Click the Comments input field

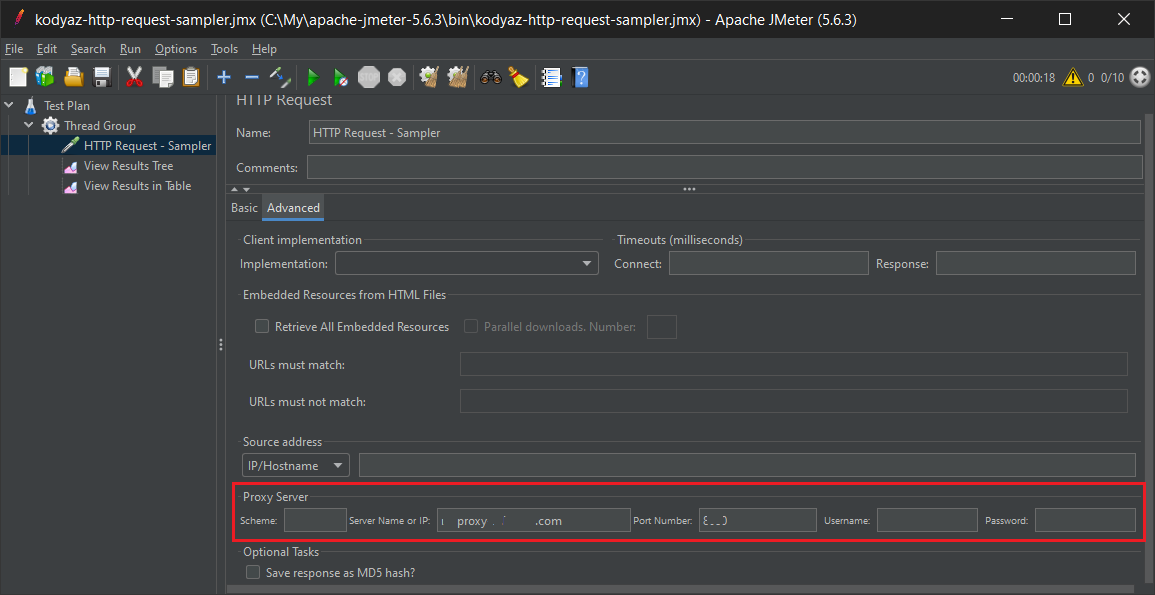(724, 167)
